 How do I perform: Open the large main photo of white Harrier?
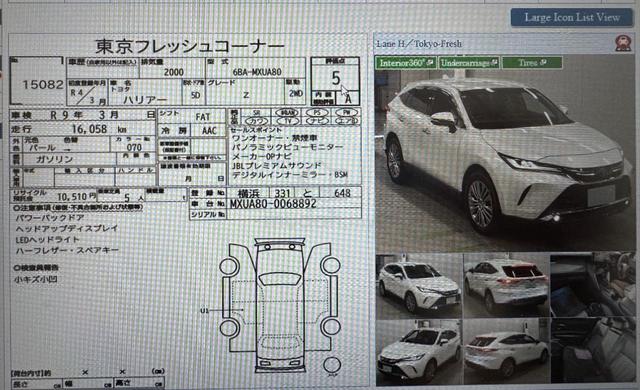pos(504,153)
